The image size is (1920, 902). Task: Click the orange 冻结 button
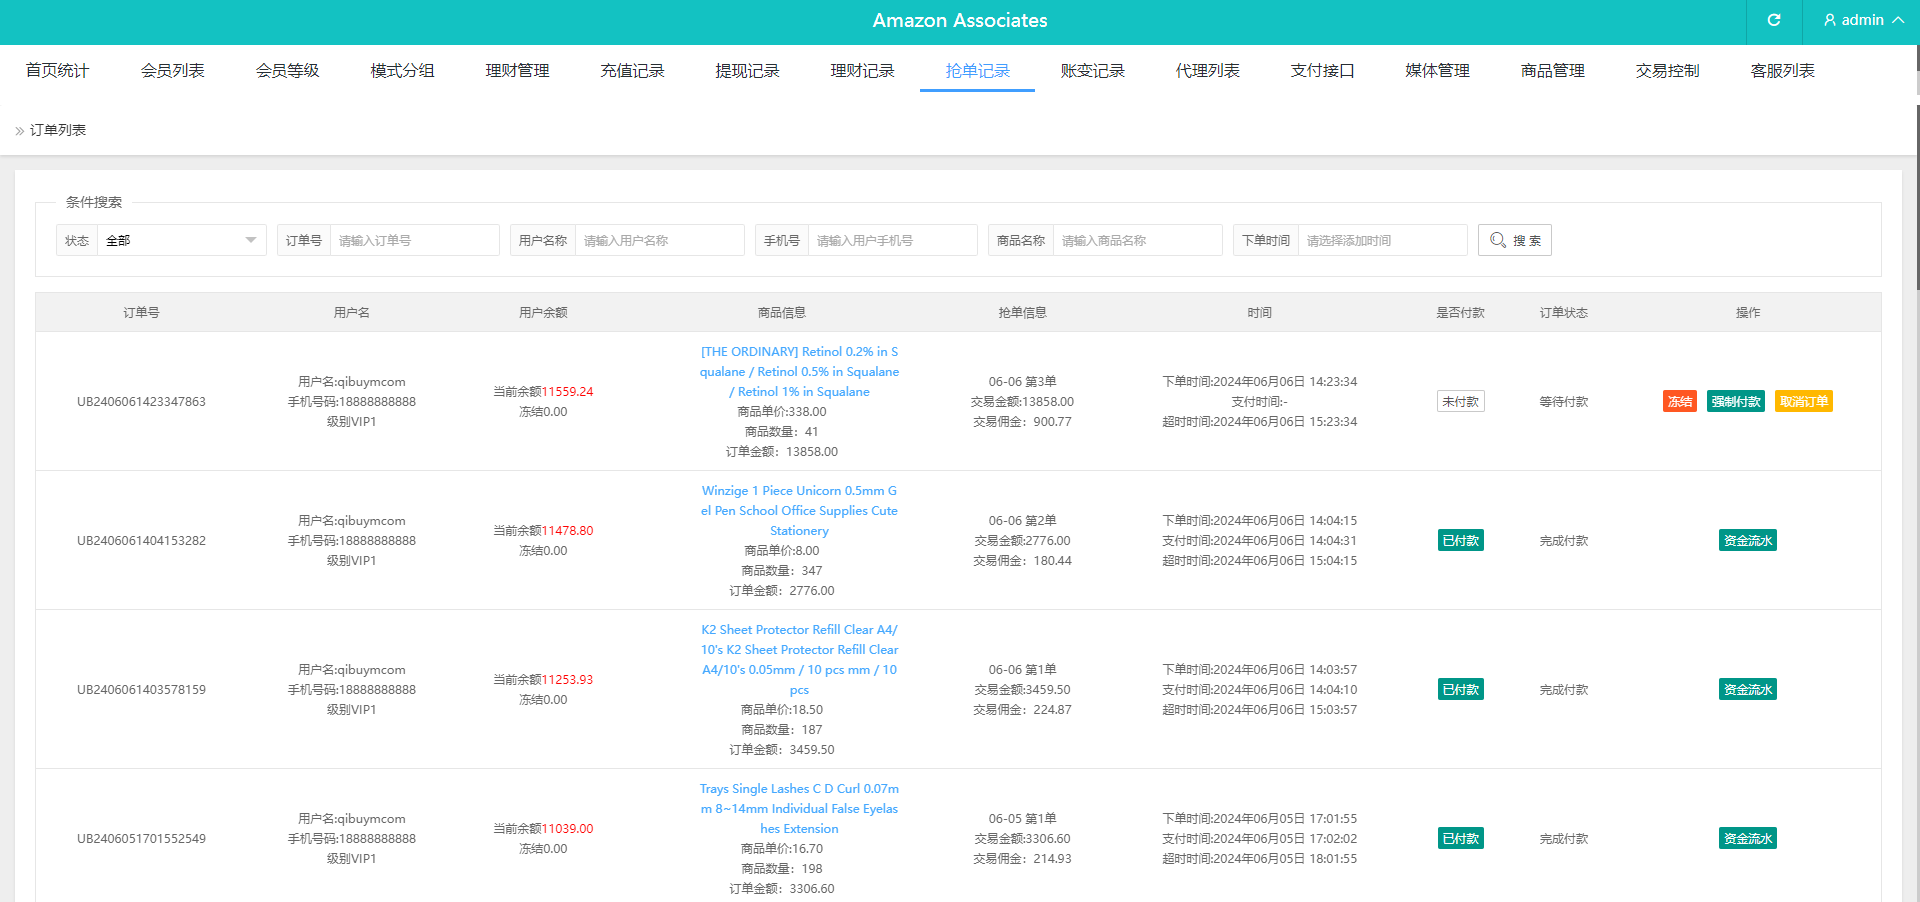point(1679,402)
